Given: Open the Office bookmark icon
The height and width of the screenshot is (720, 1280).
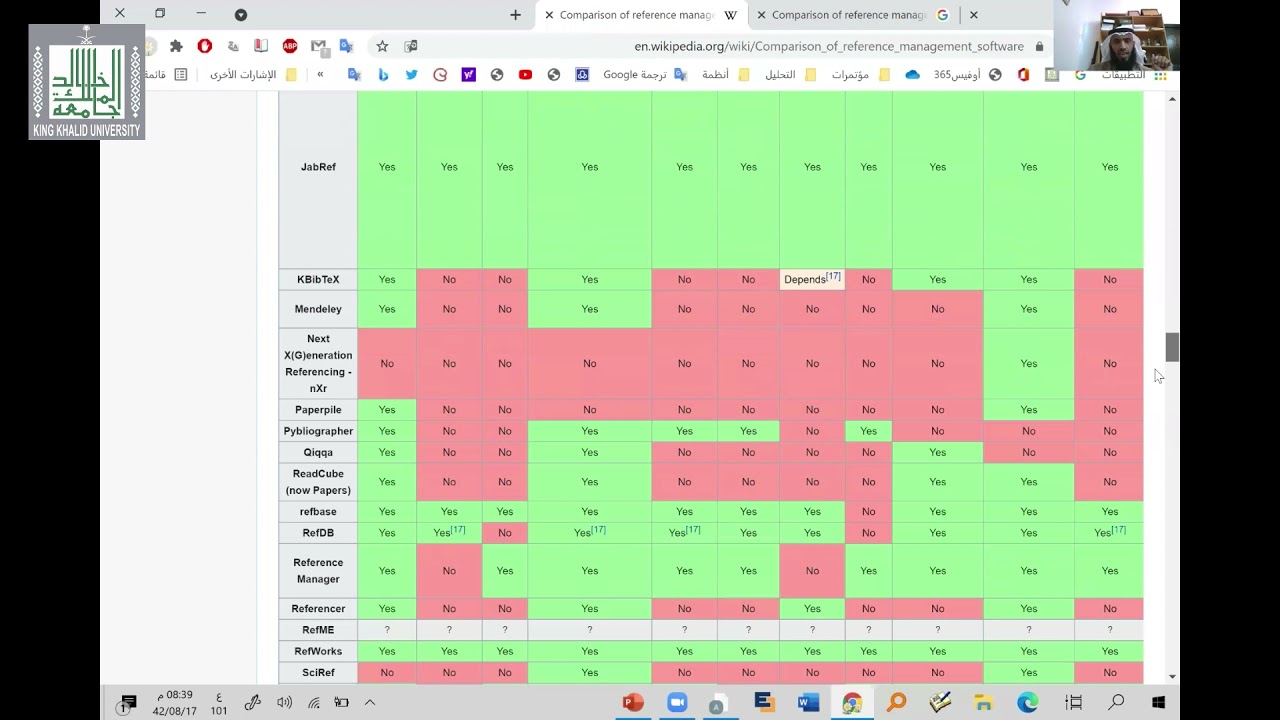Looking at the screenshot, I should (1023, 75).
